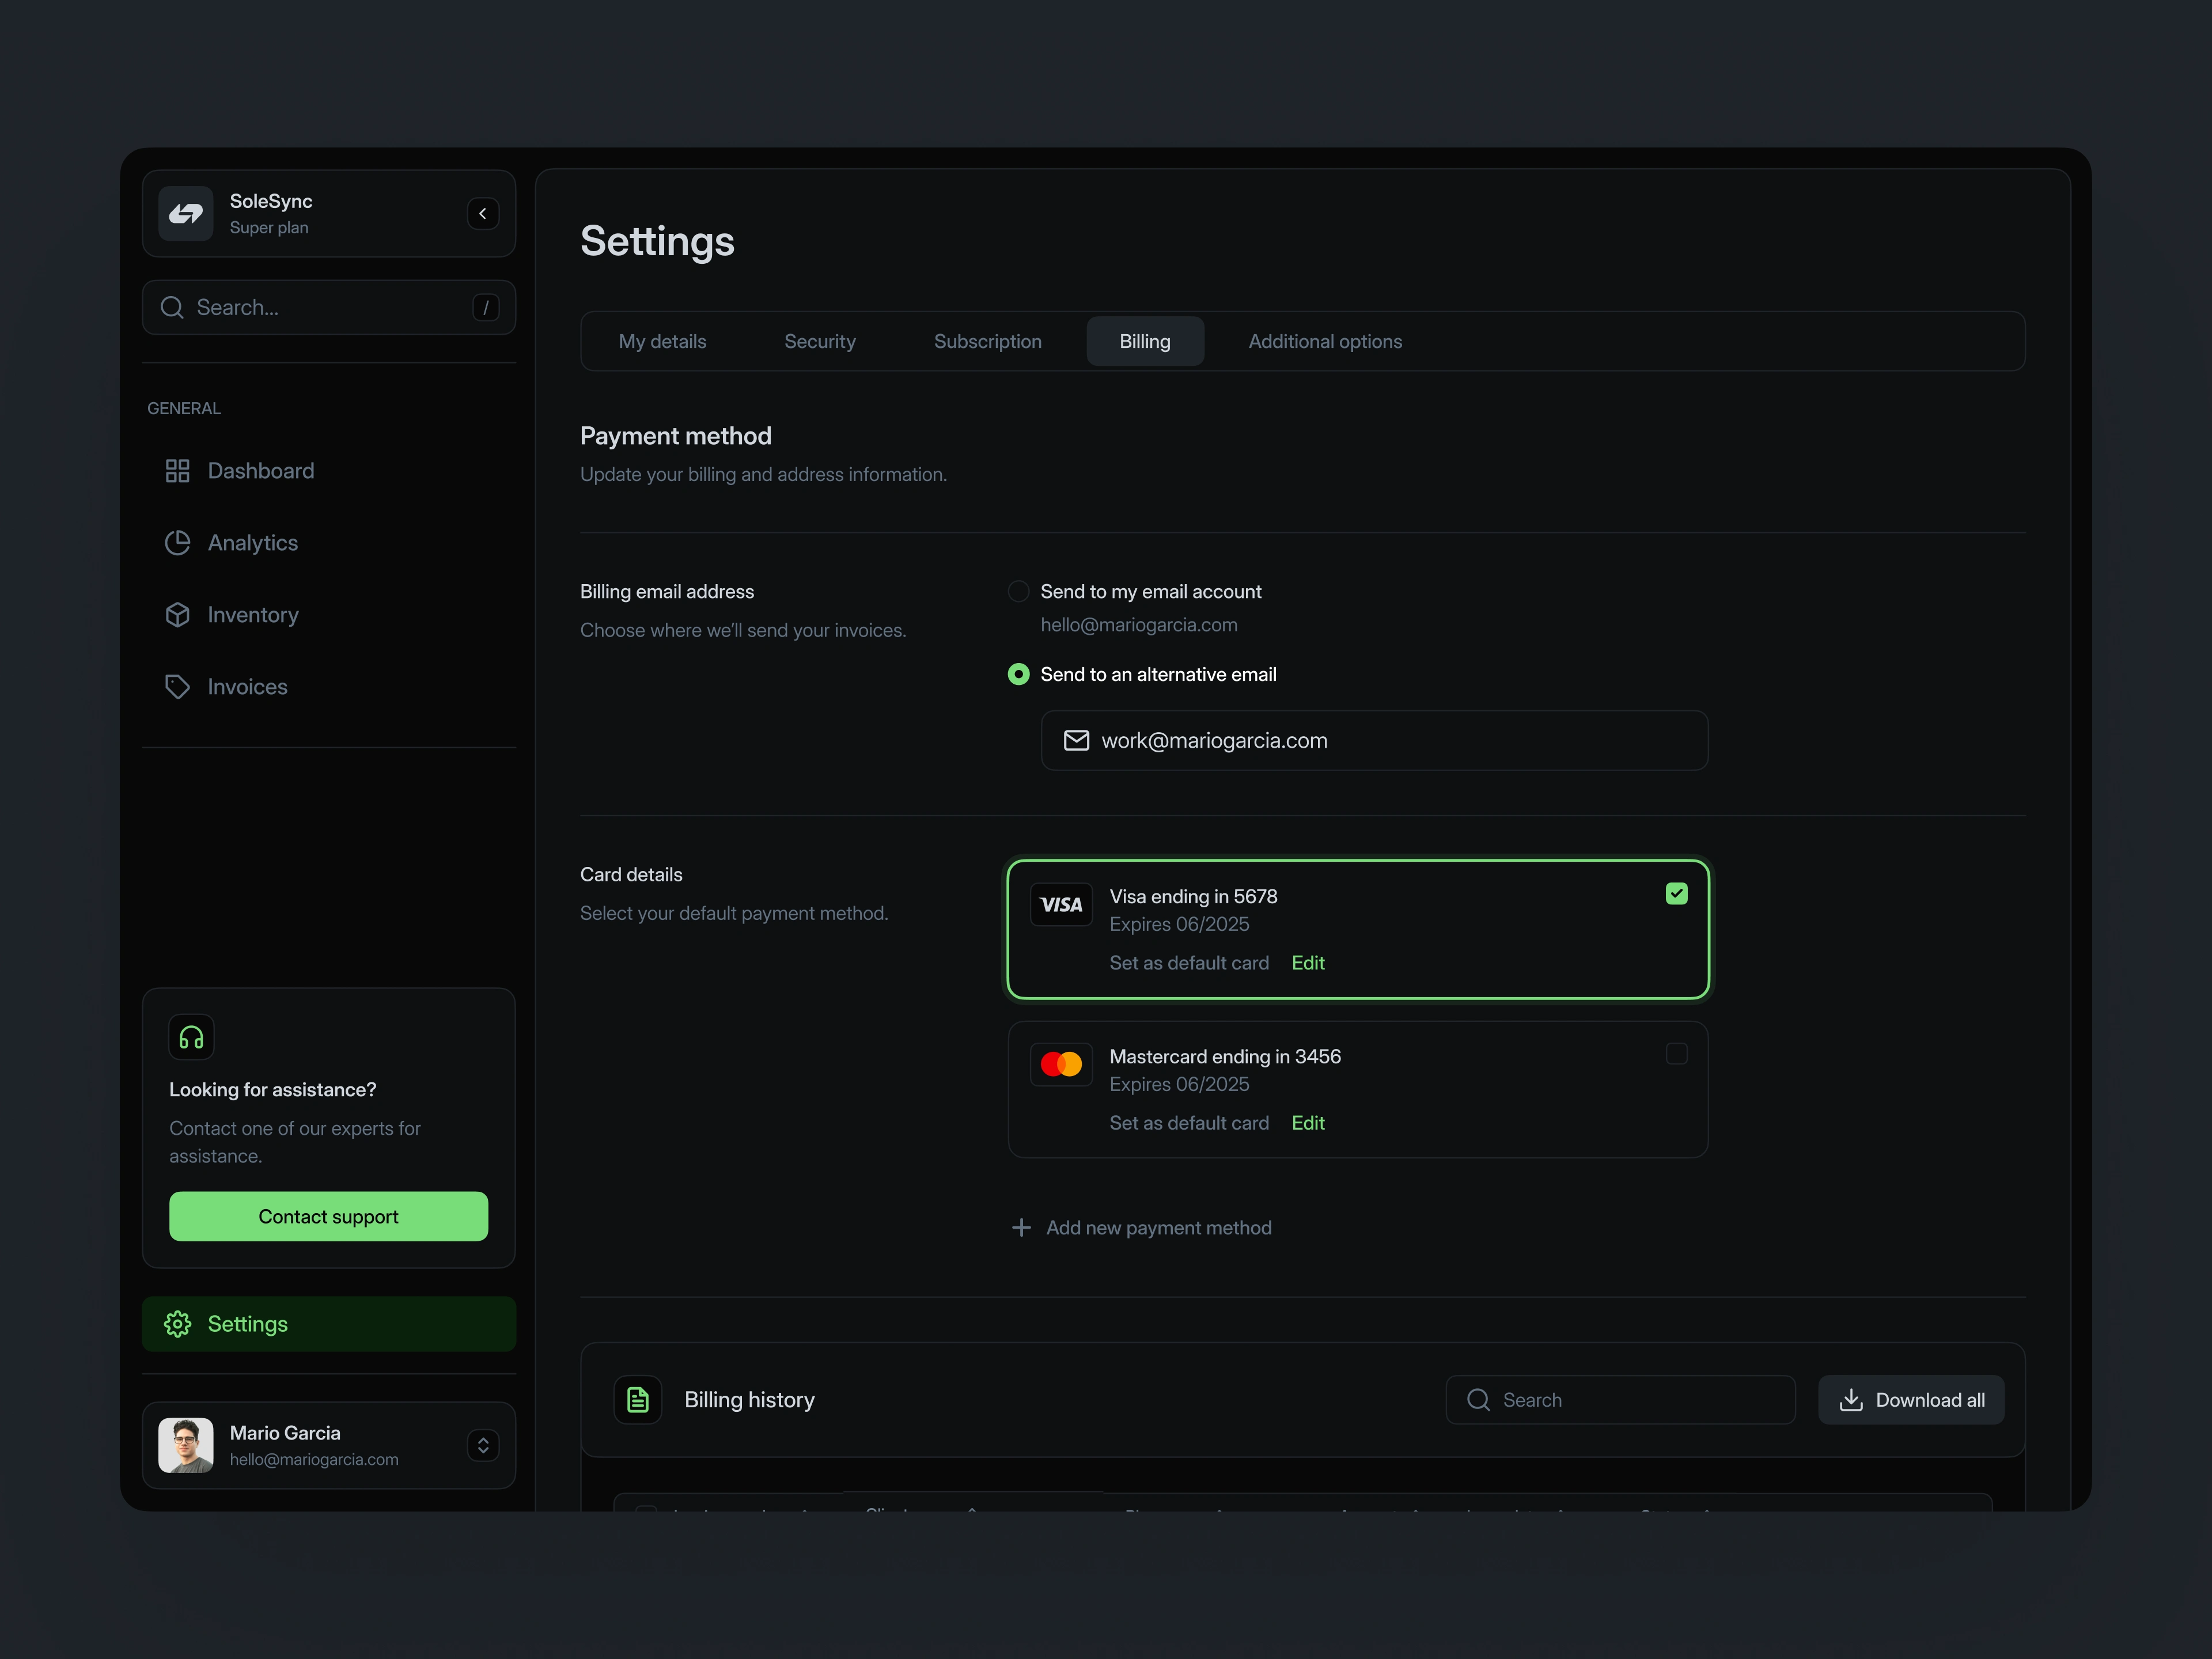Open Inventory via box icon
Screen dimensions: 2212x1659
point(178,615)
